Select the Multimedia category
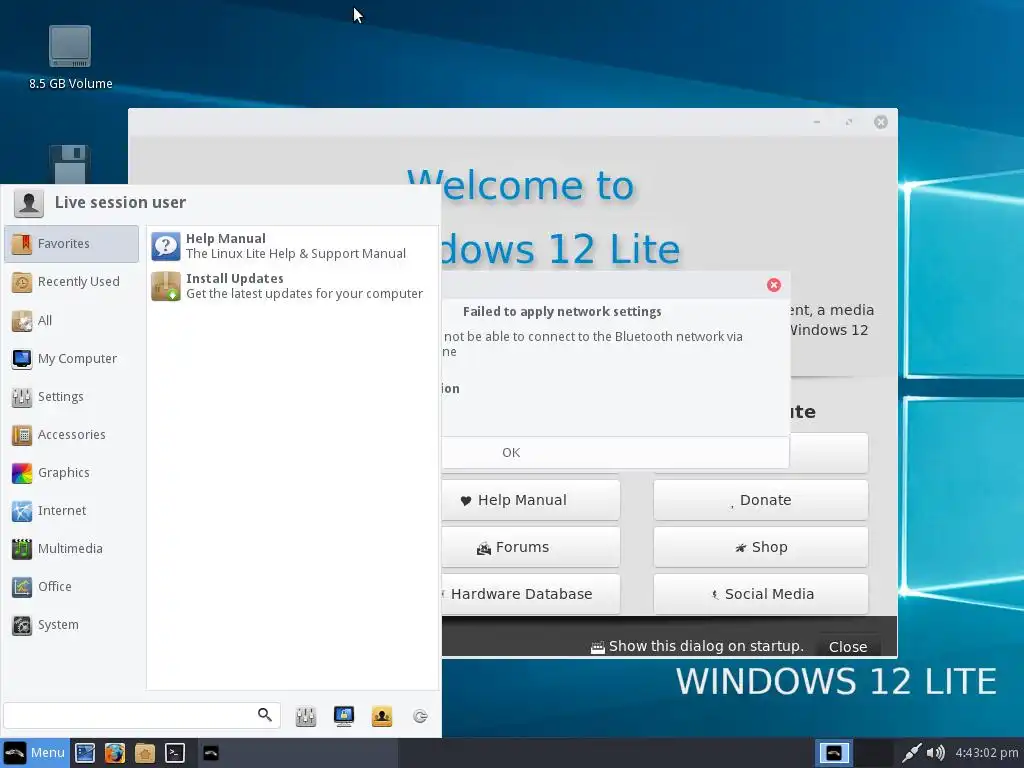Viewport: 1024px width, 768px height. point(71,549)
